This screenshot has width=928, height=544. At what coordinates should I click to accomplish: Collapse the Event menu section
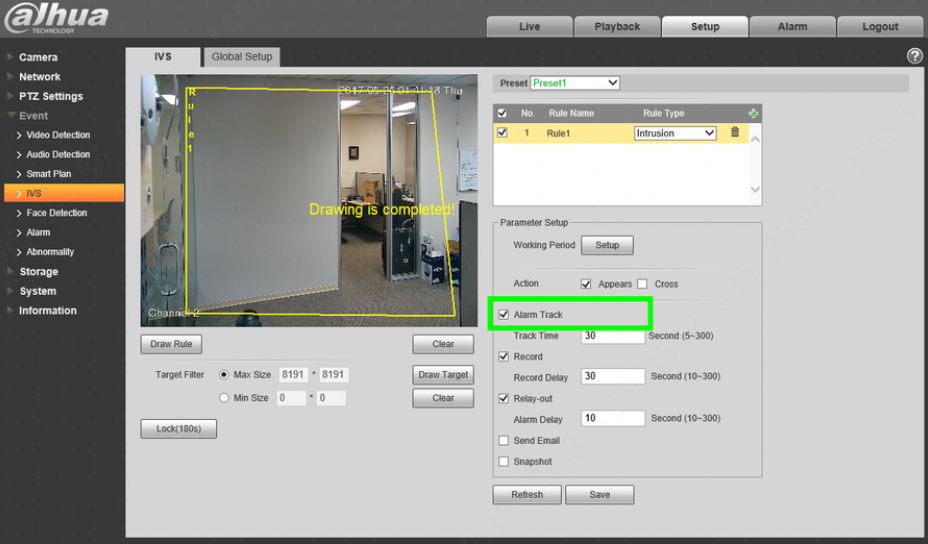coord(33,116)
